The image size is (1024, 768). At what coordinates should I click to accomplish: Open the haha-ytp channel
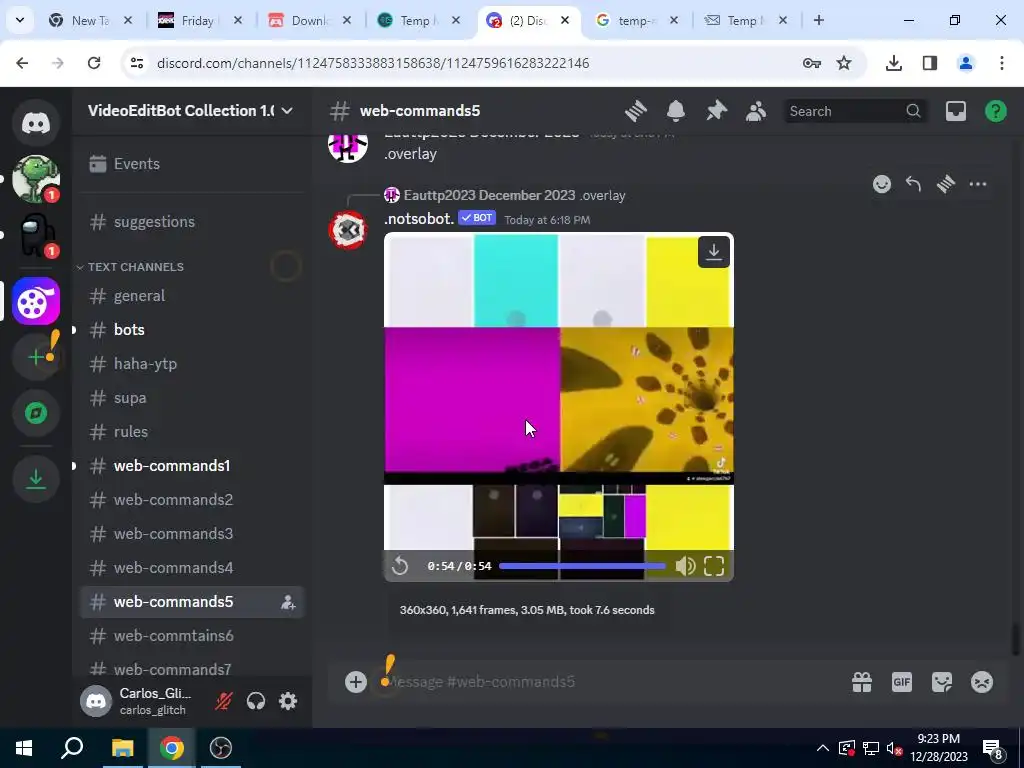[x=191, y=364]
